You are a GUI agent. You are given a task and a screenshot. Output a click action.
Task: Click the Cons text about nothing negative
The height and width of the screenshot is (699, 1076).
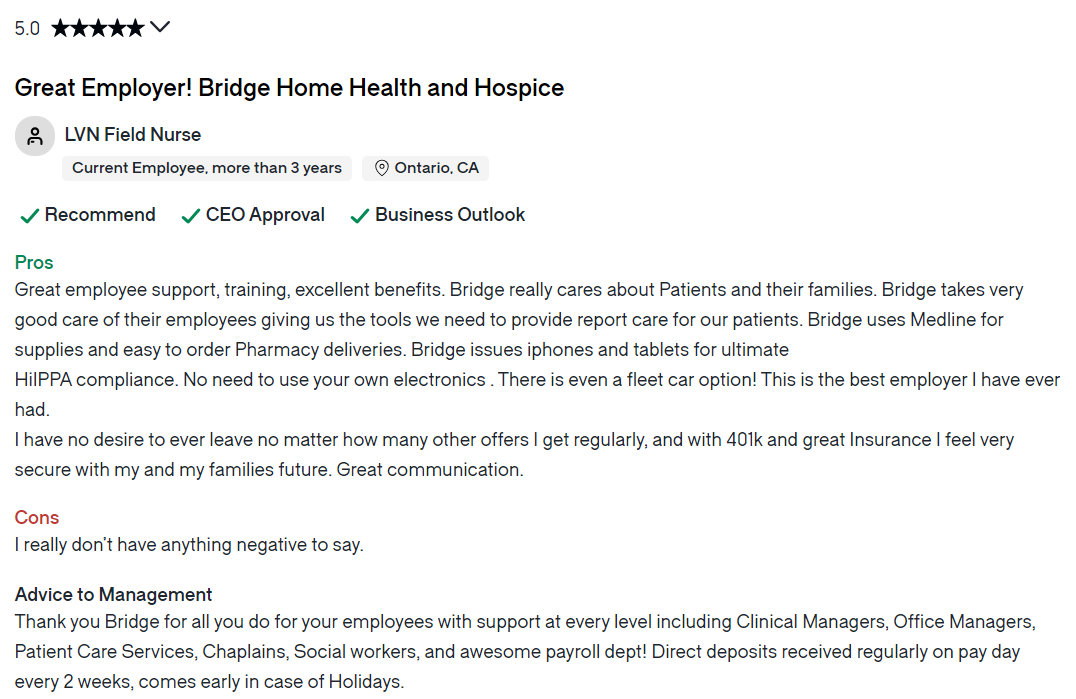point(189,545)
